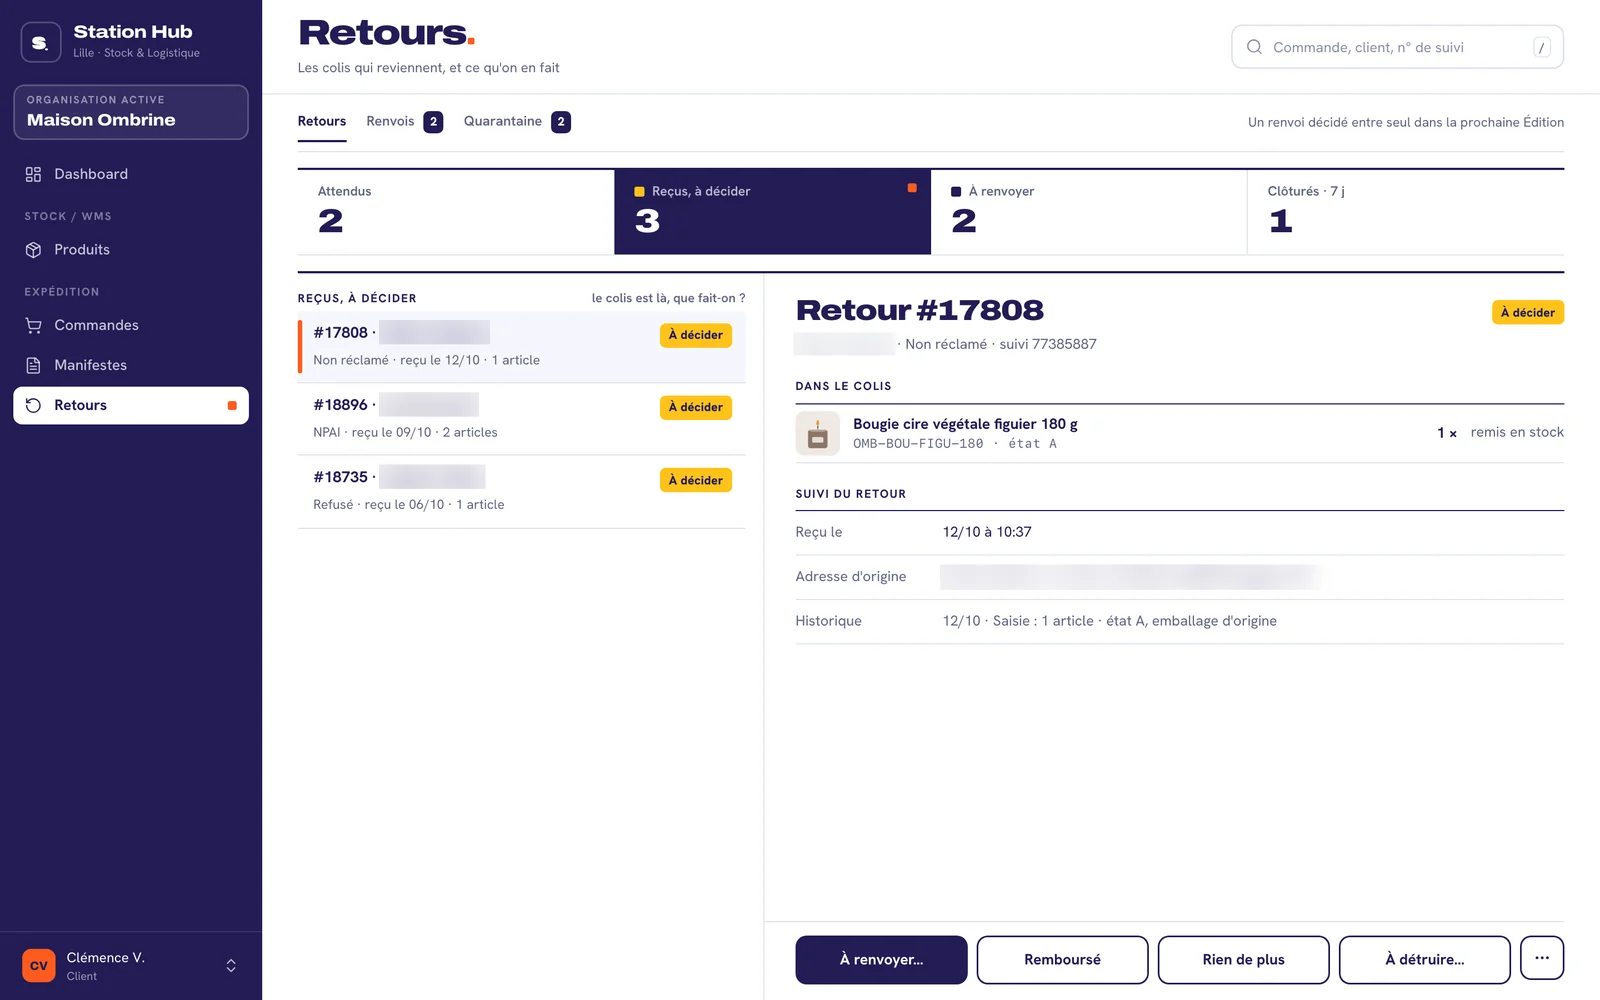Open return #17808 in the list
Image resolution: width=1600 pixels, height=1000 pixels.
(x=522, y=346)
